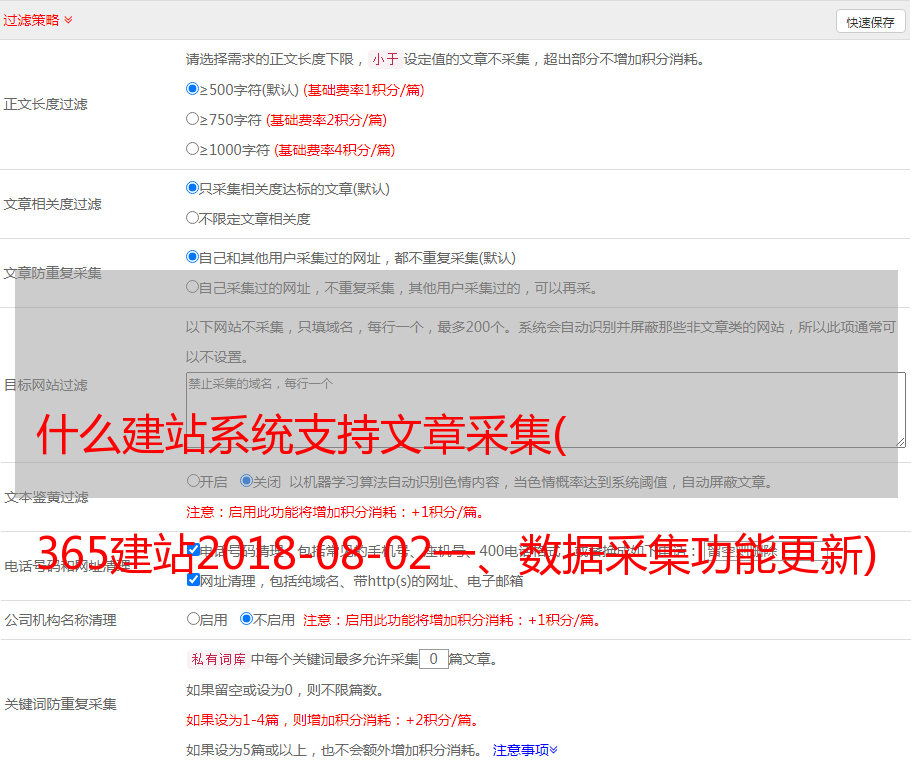Choose 不限定文章相关度 radio option
Screen dimensions: 912x768
pos(193,218)
